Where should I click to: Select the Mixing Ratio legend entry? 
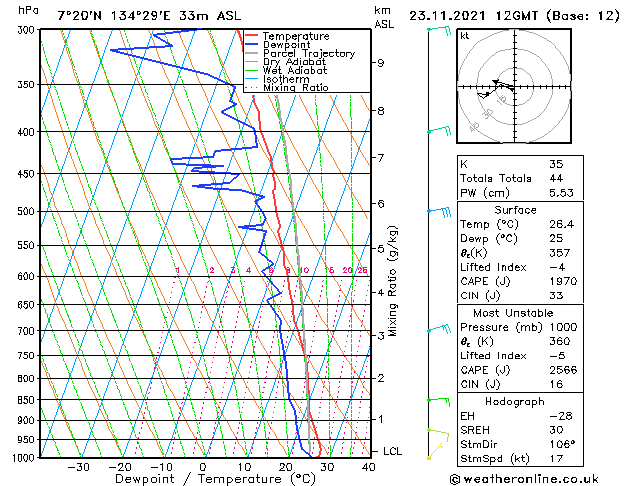point(296,87)
